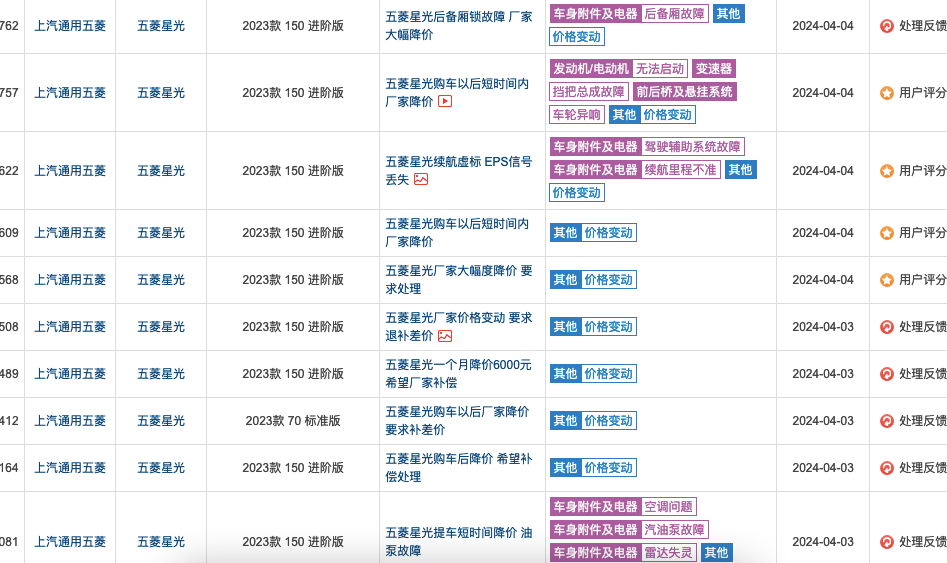Click the red 处理反馈 status icon in row 489

[887, 374]
